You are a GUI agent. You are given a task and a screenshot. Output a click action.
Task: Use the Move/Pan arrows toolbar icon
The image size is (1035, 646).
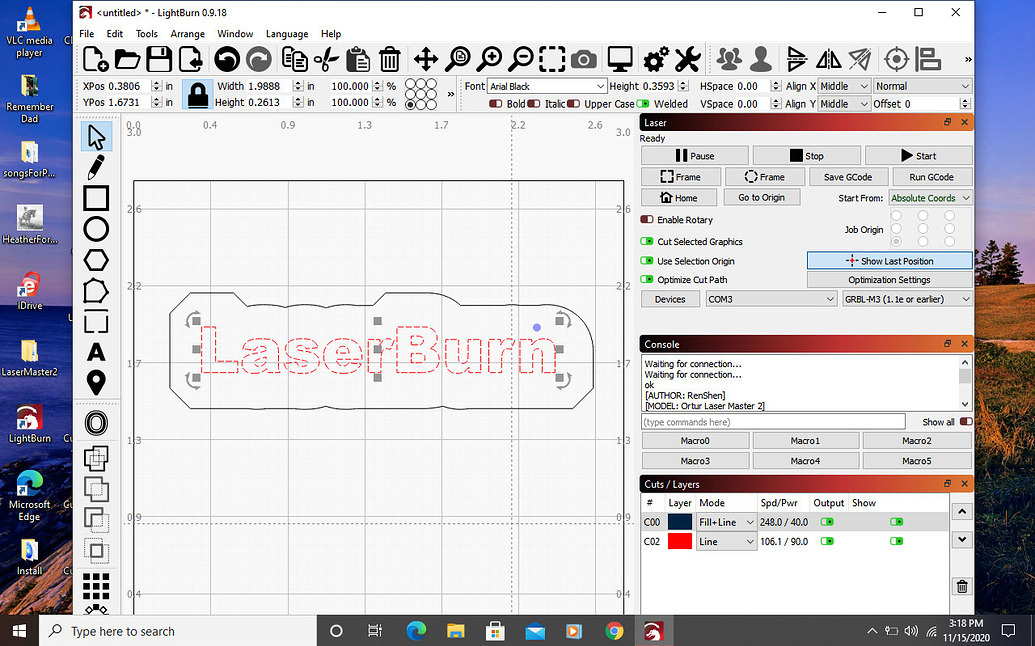(x=425, y=59)
